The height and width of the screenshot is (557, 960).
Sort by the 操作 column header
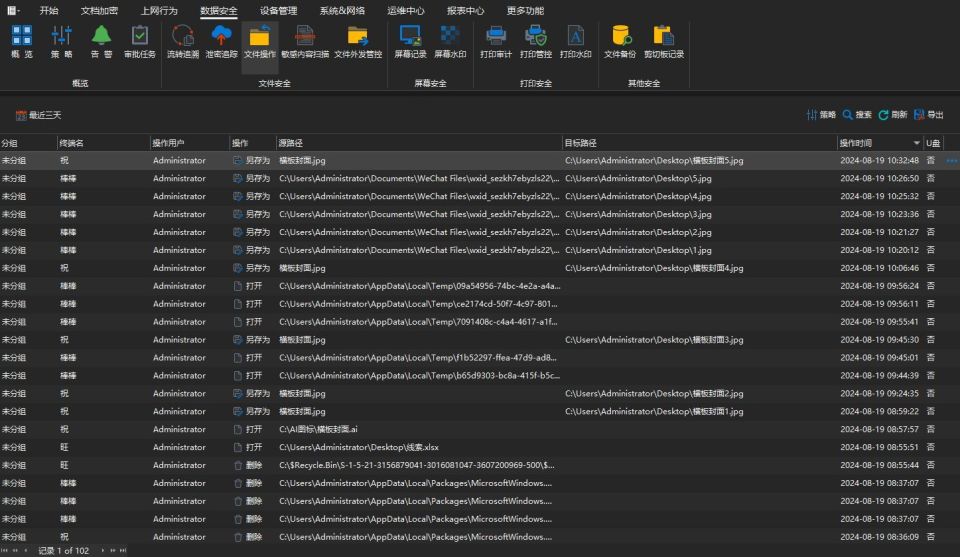click(x=252, y=143)
